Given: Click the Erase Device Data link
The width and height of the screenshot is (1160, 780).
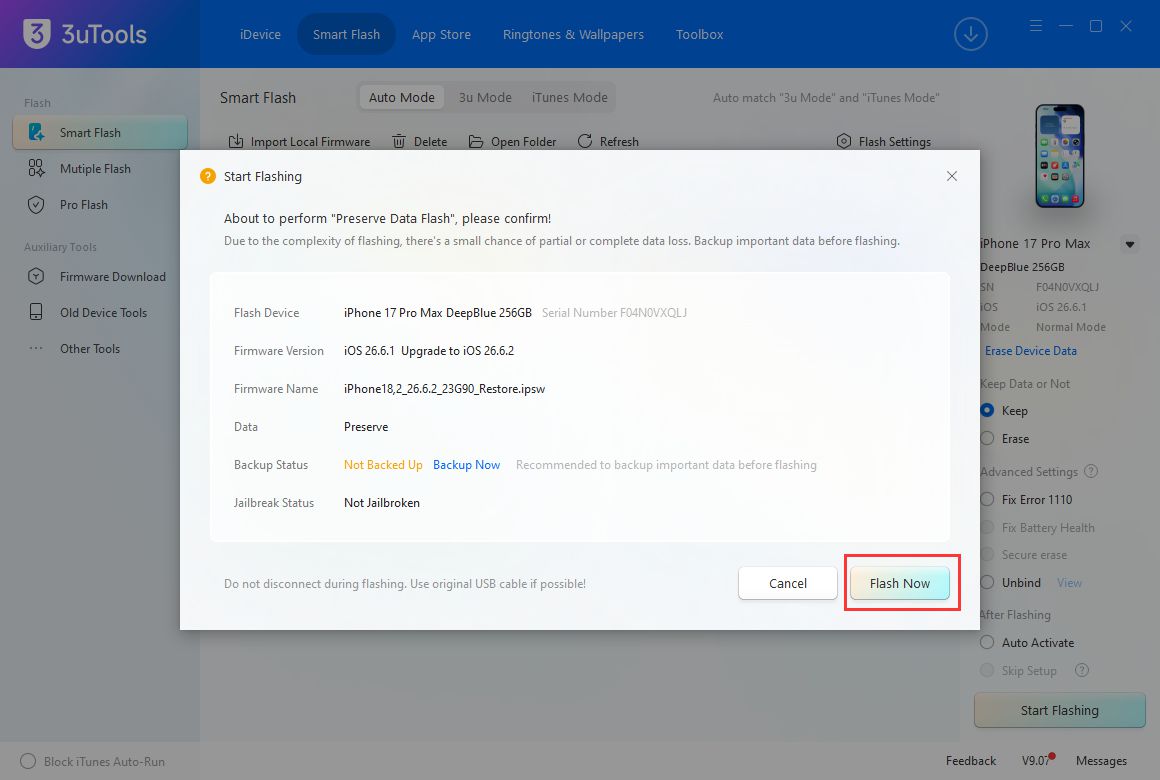Looking at the screenshot, I should coord(1031,351).
